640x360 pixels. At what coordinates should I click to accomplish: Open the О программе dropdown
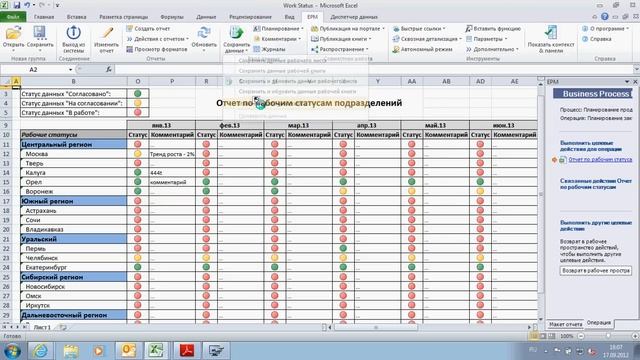pyautogui.click(x=607, y=29)
